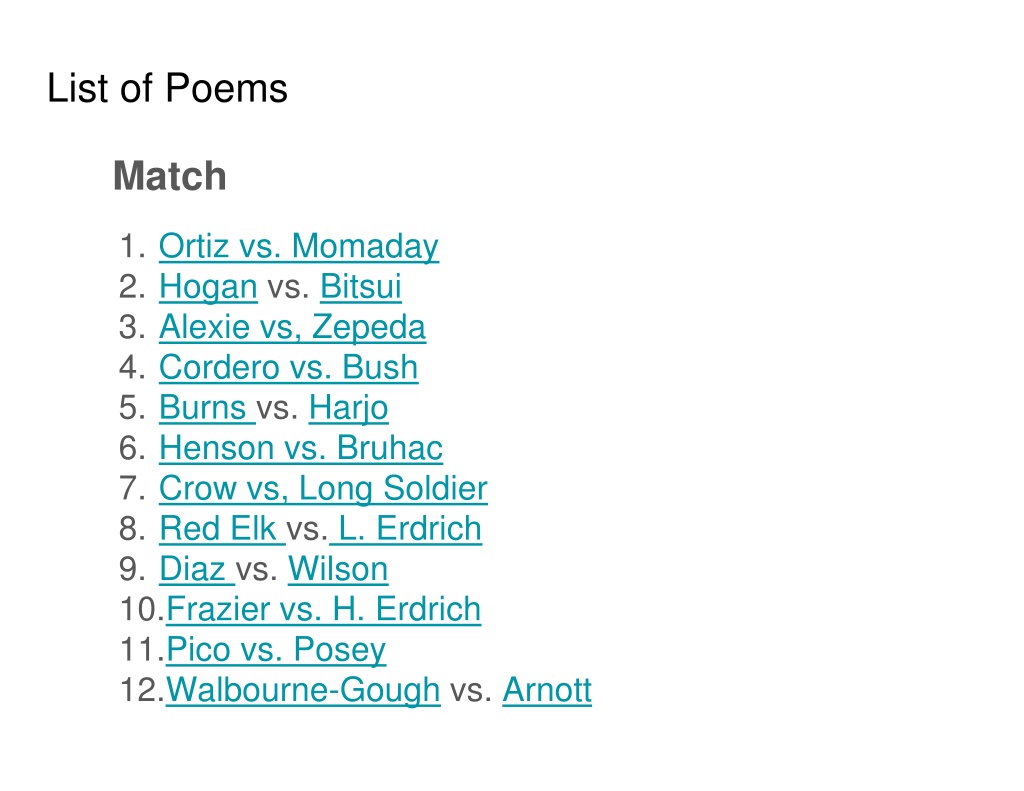The height and width of the screenshot is (791, 1024).
Task: Follow the Pico vs. Posey link
Action: tap(276, 650)
